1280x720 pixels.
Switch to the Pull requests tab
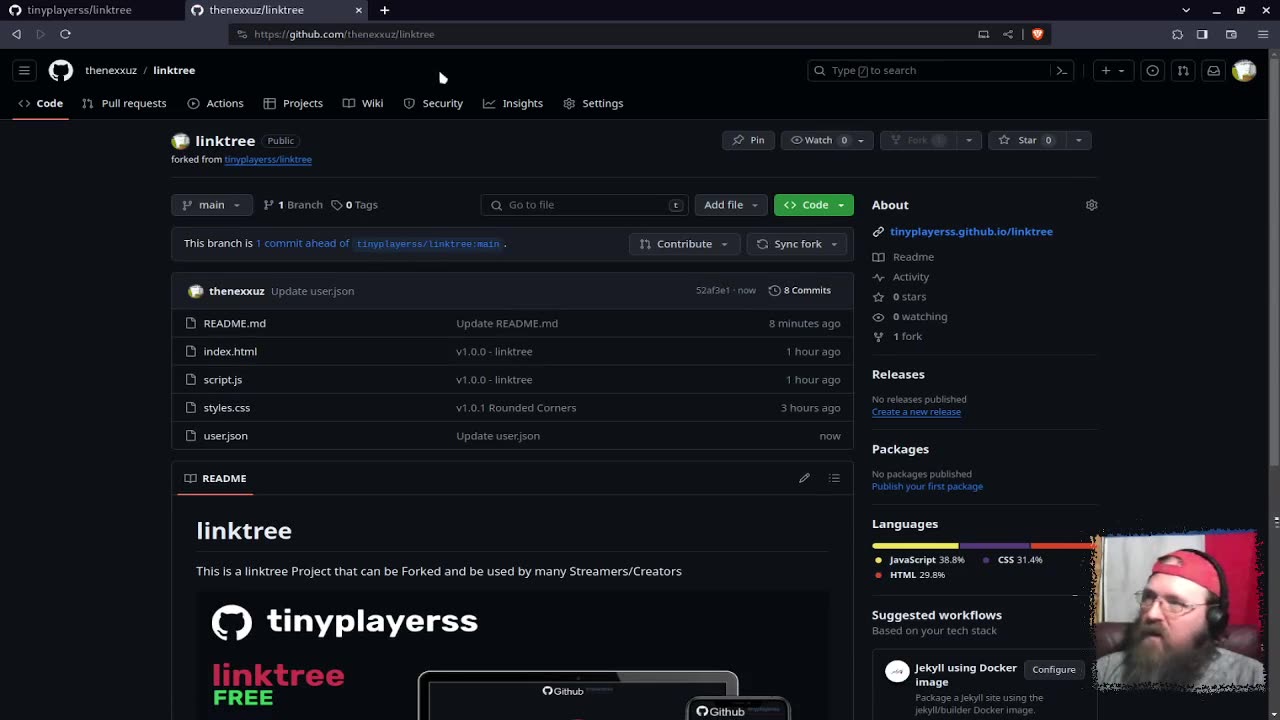124,103
